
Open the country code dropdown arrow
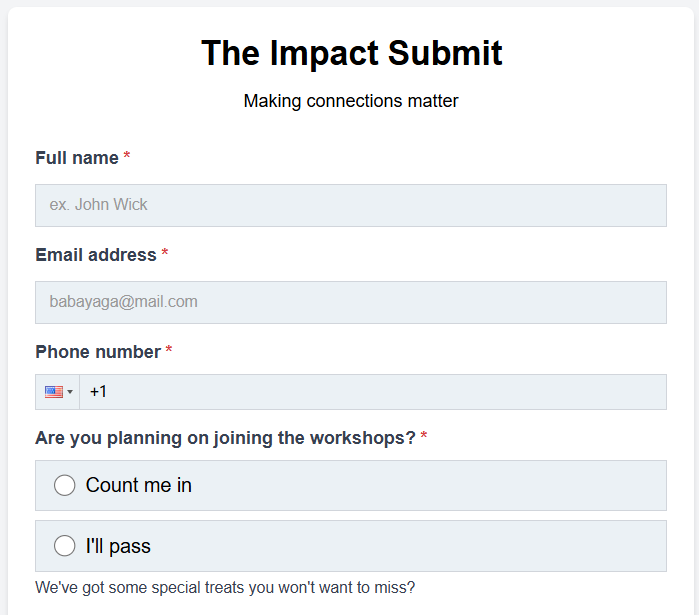(x=70, y=392)
